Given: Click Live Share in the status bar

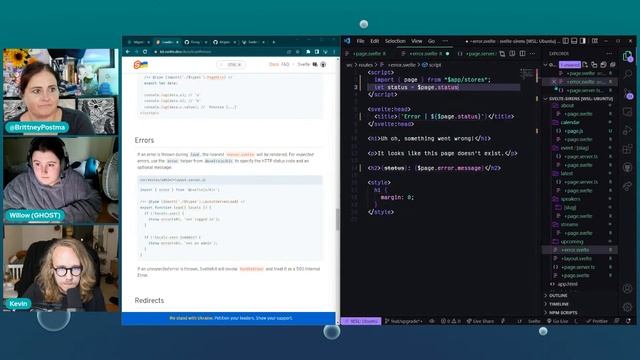Looking at the screenshot, I should (x=480, y=321).
